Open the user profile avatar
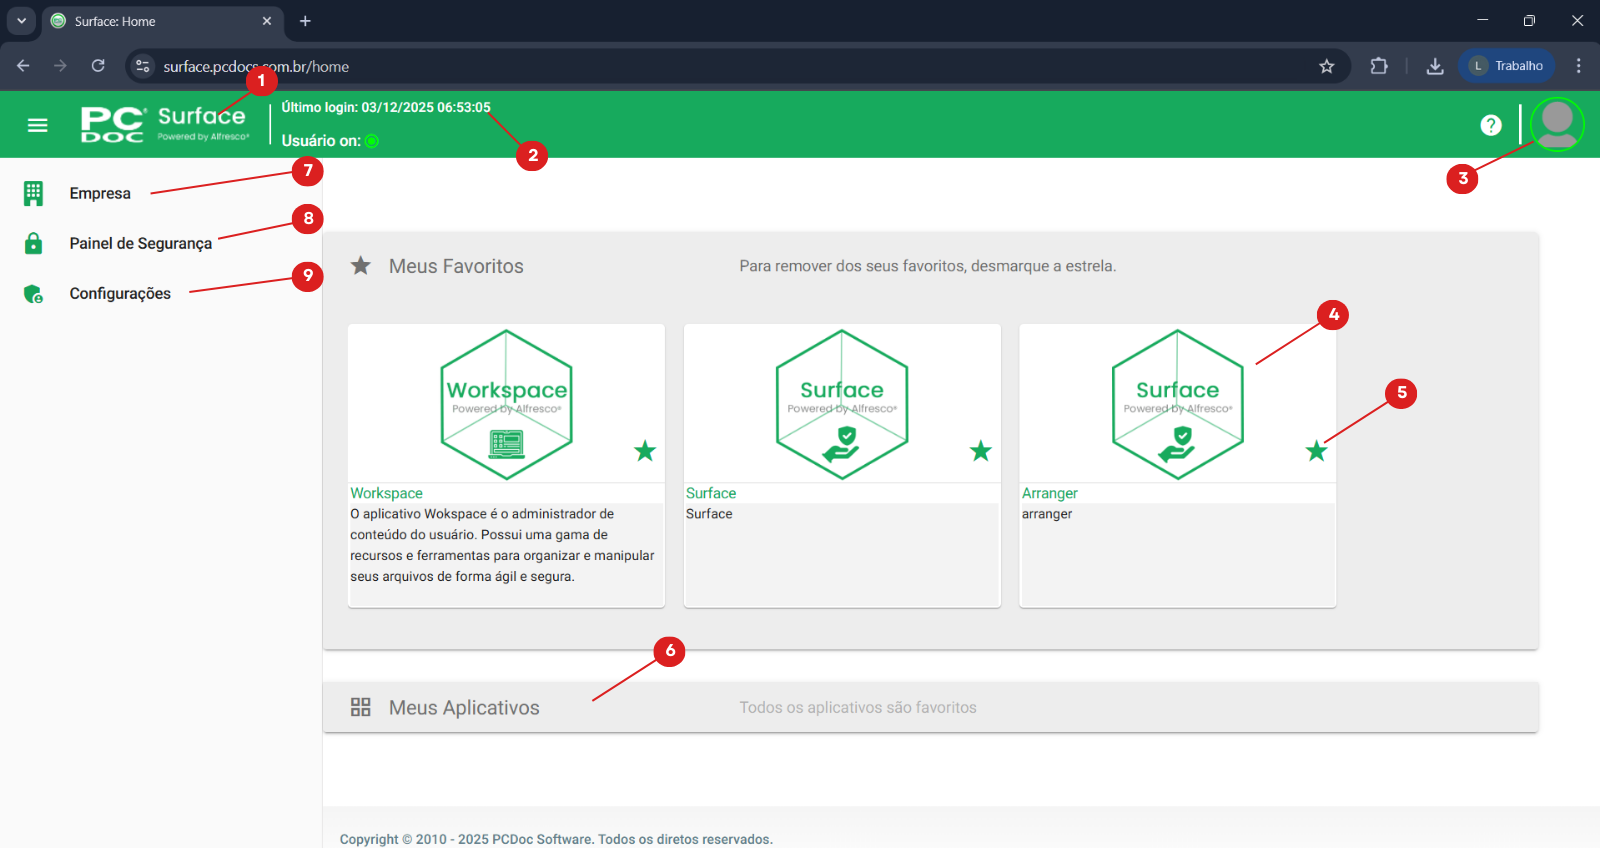 1556,124
